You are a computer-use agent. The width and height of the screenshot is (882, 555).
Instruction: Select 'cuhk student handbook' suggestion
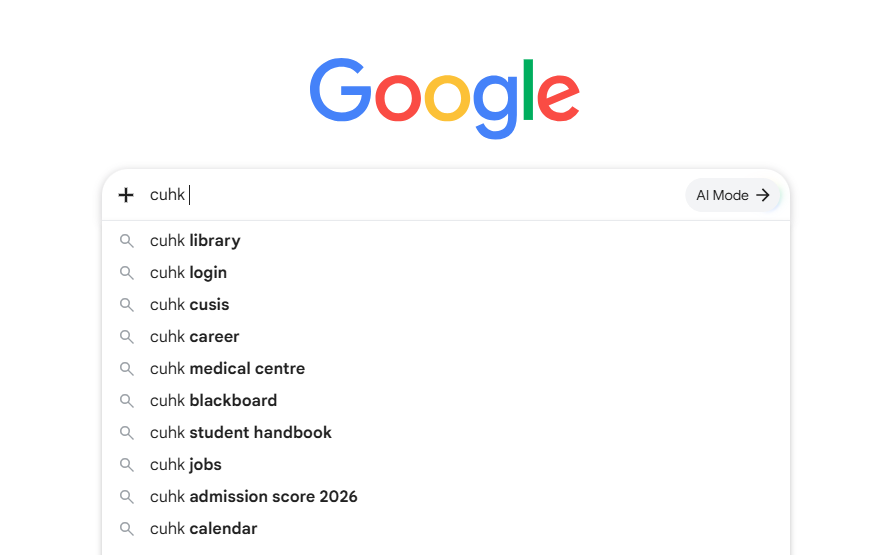[x=446, y=433]
